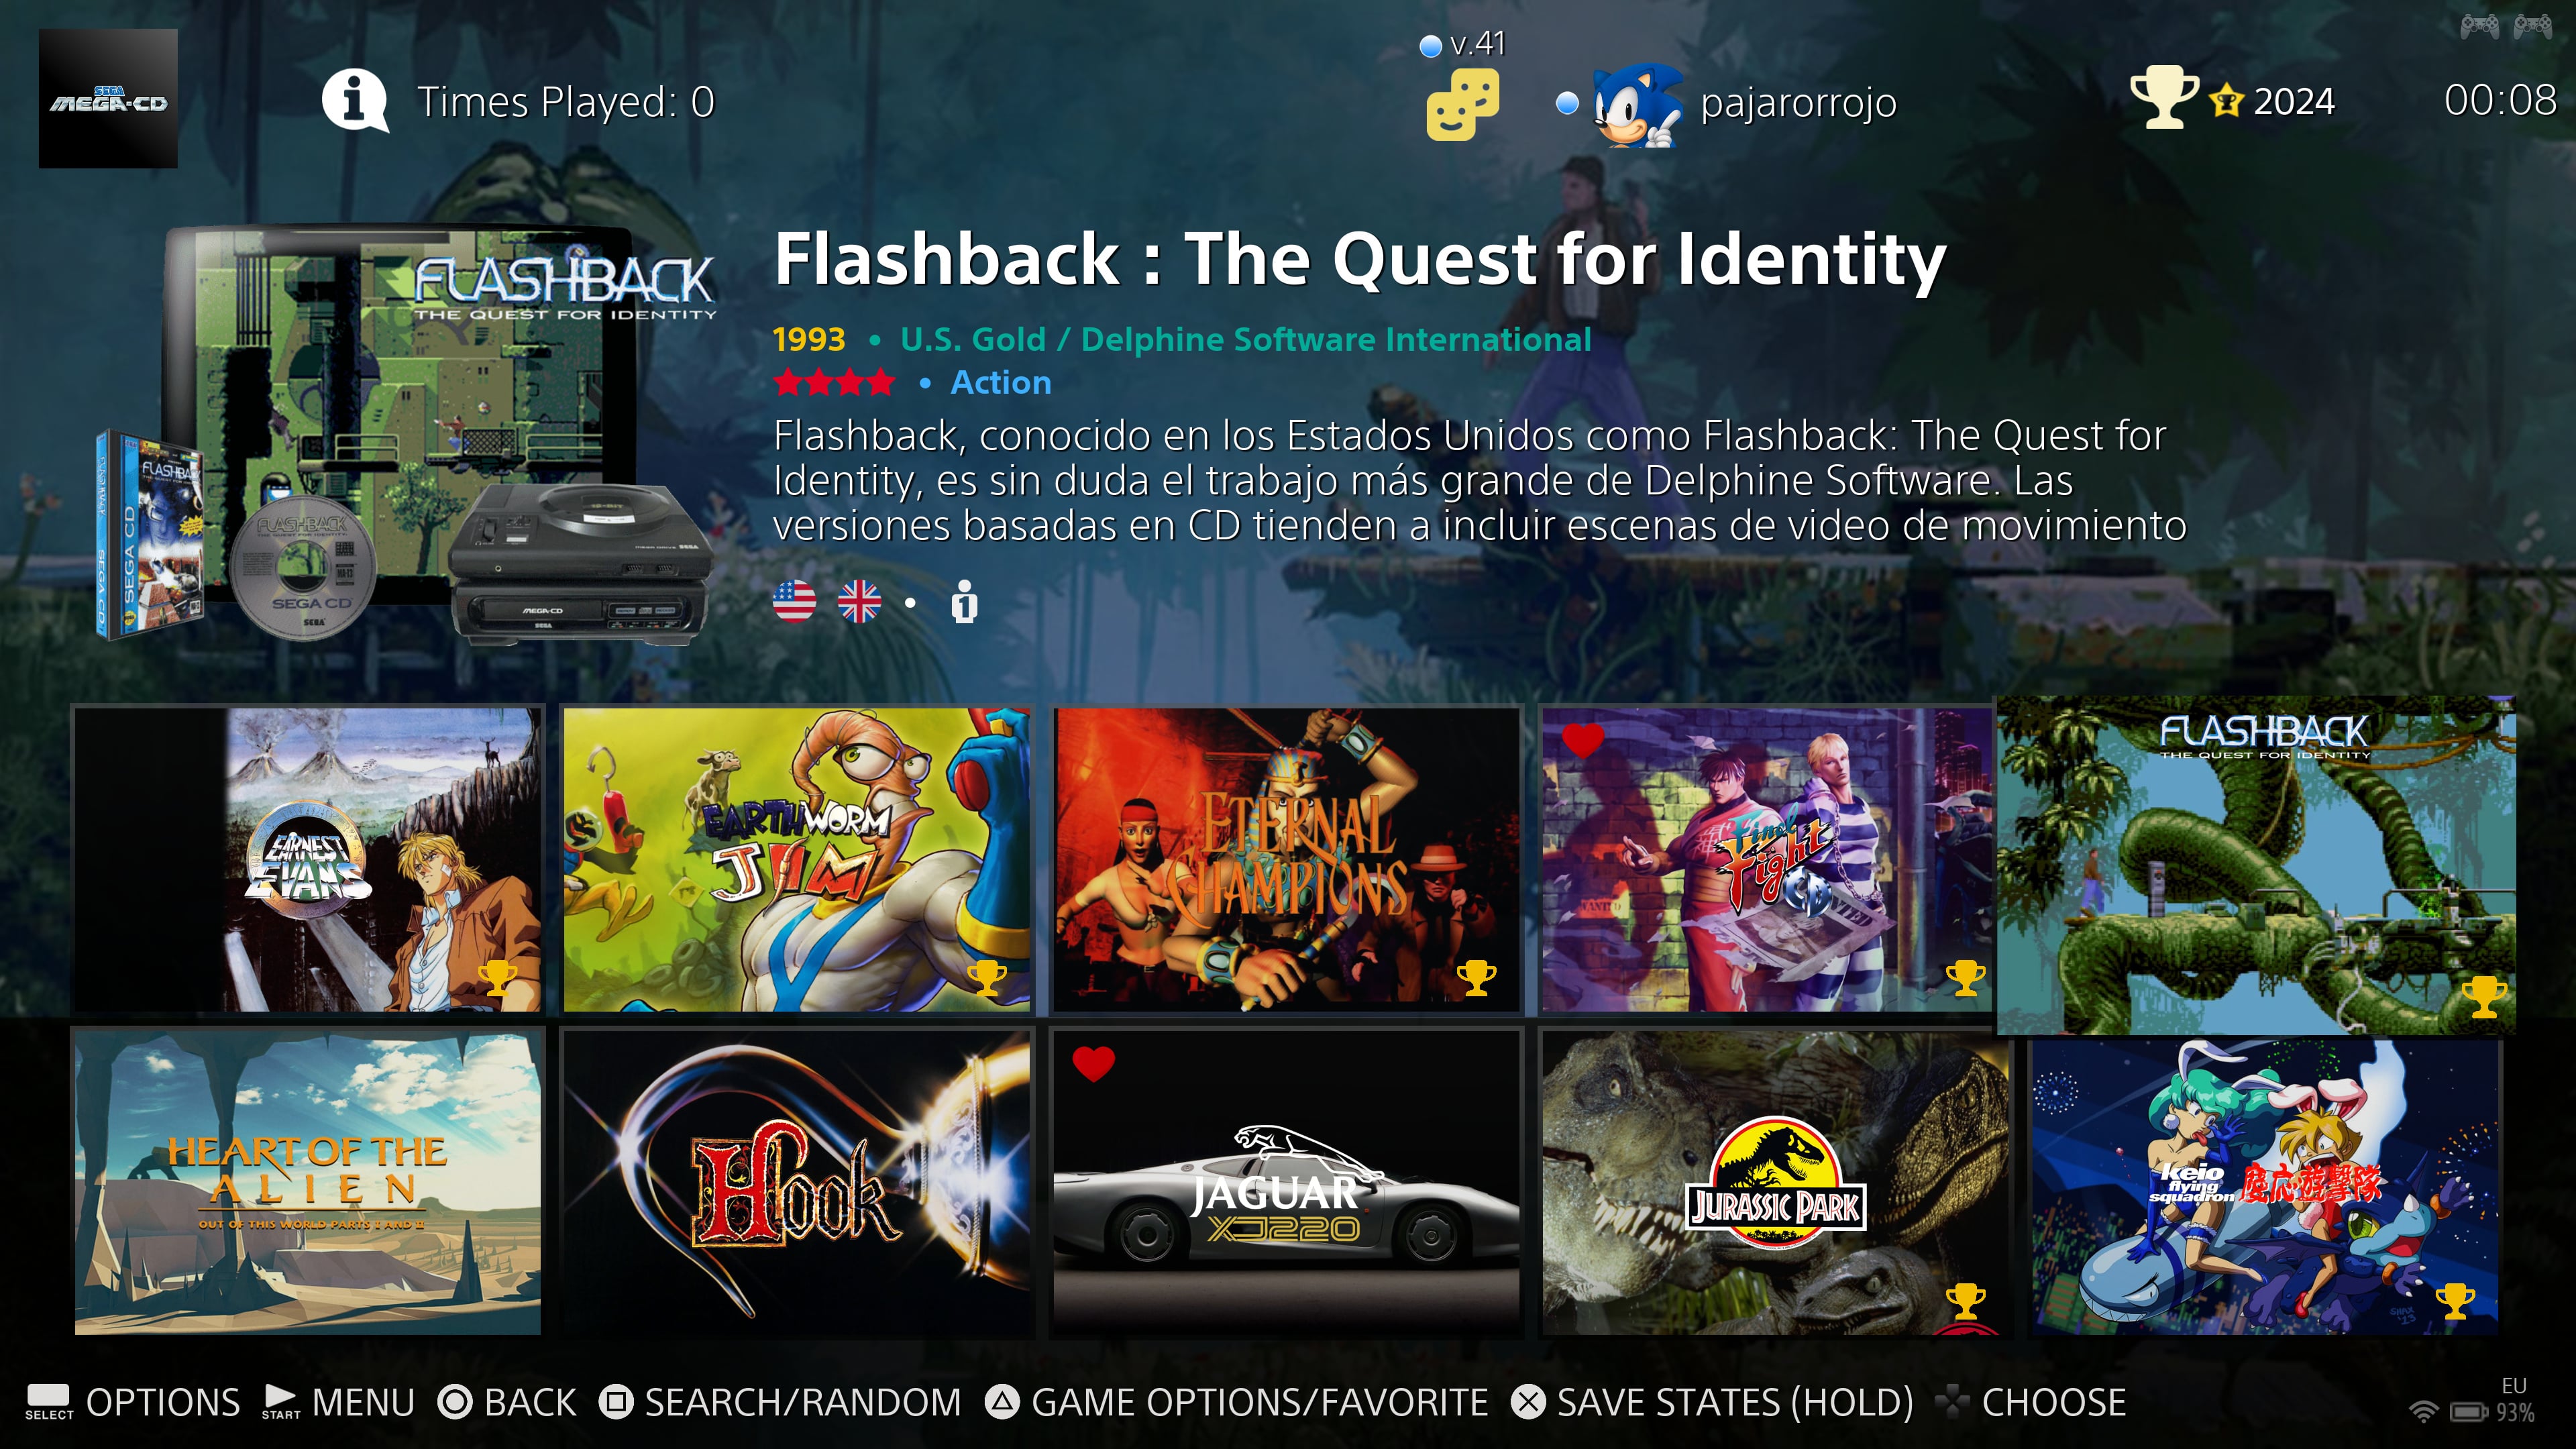This screenshot has height=1449, width=2576.
Task: Click the single-player count icon
Action: tap(964, 602)
